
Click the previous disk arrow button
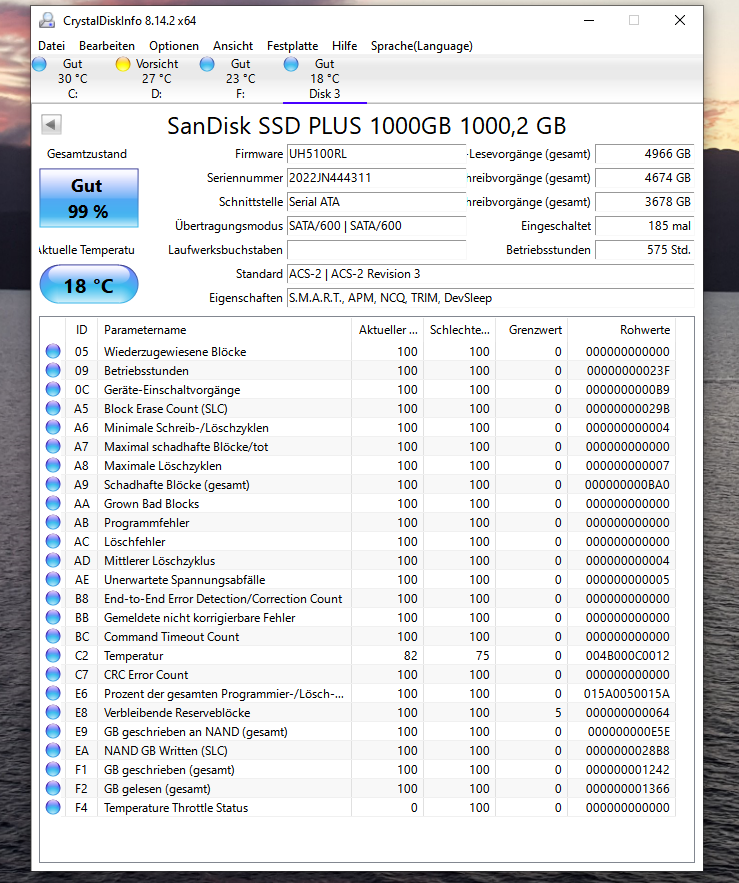pyautogui.click(x=51, y=124)
